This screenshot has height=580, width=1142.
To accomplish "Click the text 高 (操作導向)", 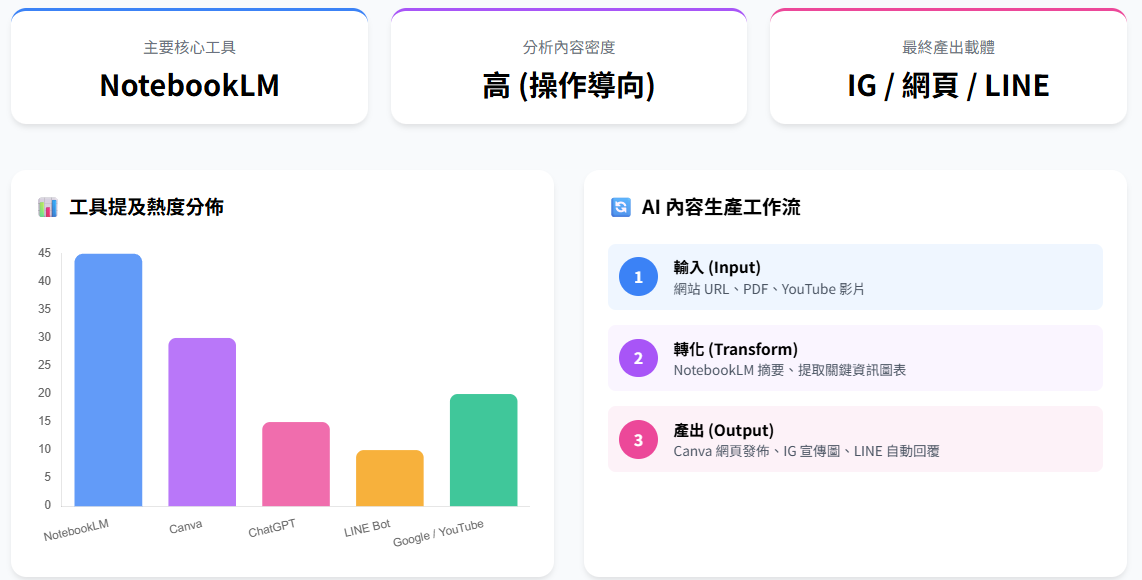I will 569,86.
